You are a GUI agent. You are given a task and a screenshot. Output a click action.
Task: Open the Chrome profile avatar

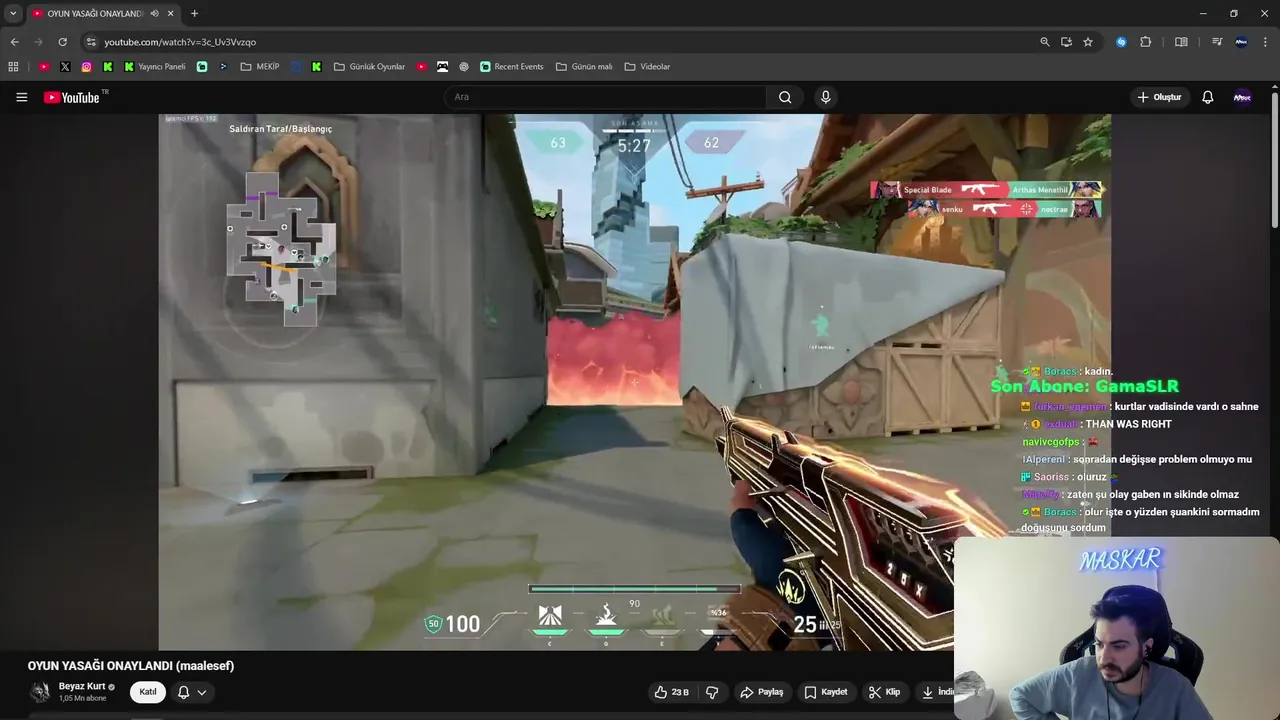pyautogui.click(x=1241, y=42)
